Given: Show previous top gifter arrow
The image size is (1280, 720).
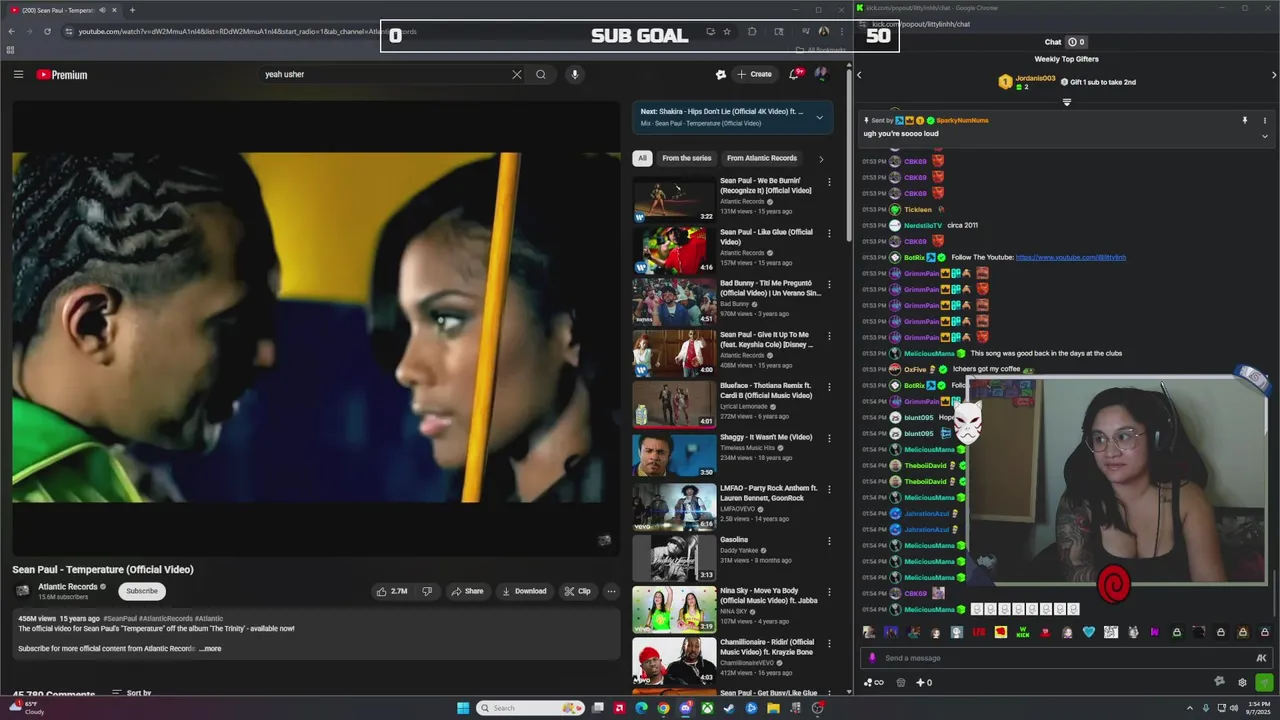Looking at the screenshot, I should (859, 75).
